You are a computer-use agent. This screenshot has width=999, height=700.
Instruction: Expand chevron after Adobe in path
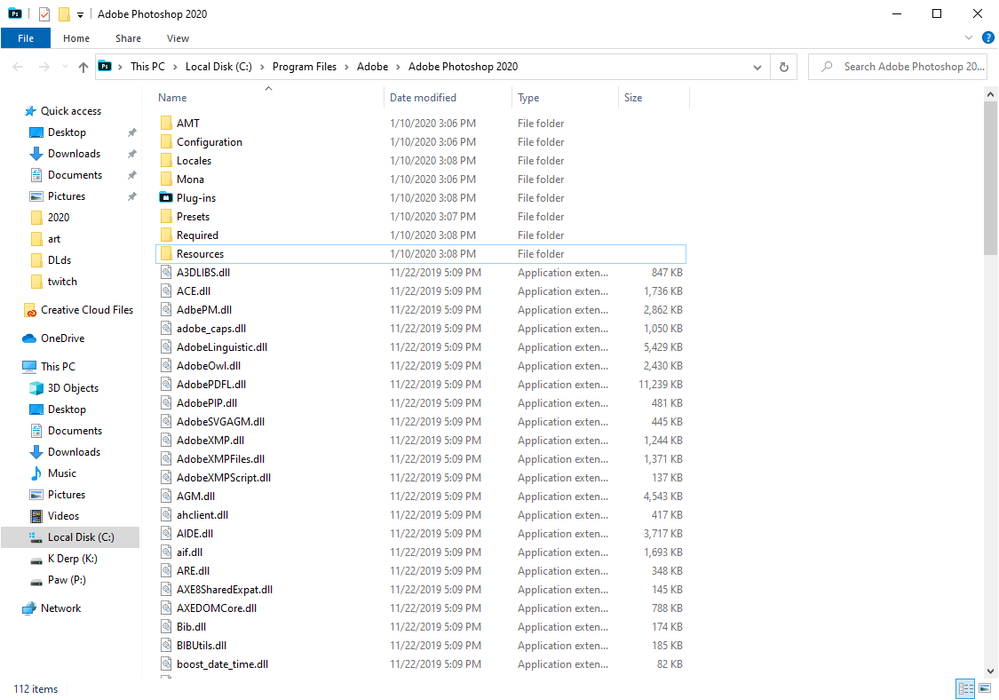[x=398, y=67]
